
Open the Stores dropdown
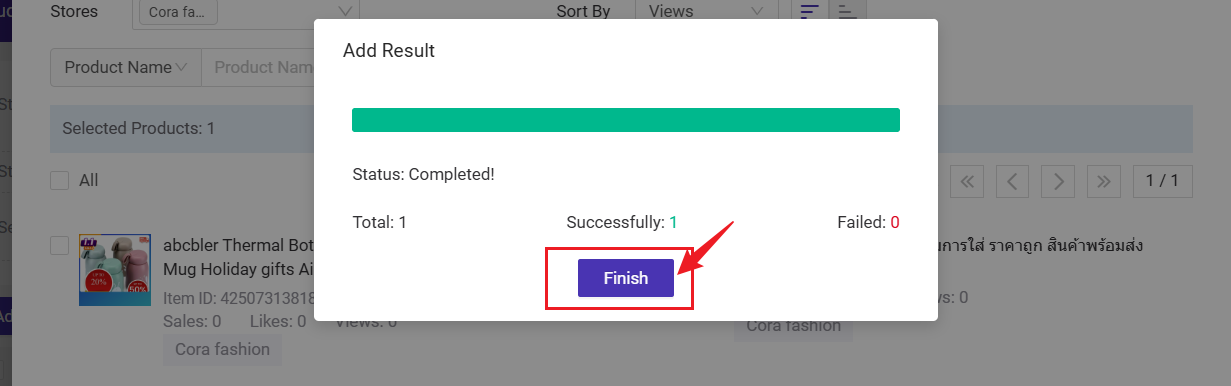pos(246,12)
